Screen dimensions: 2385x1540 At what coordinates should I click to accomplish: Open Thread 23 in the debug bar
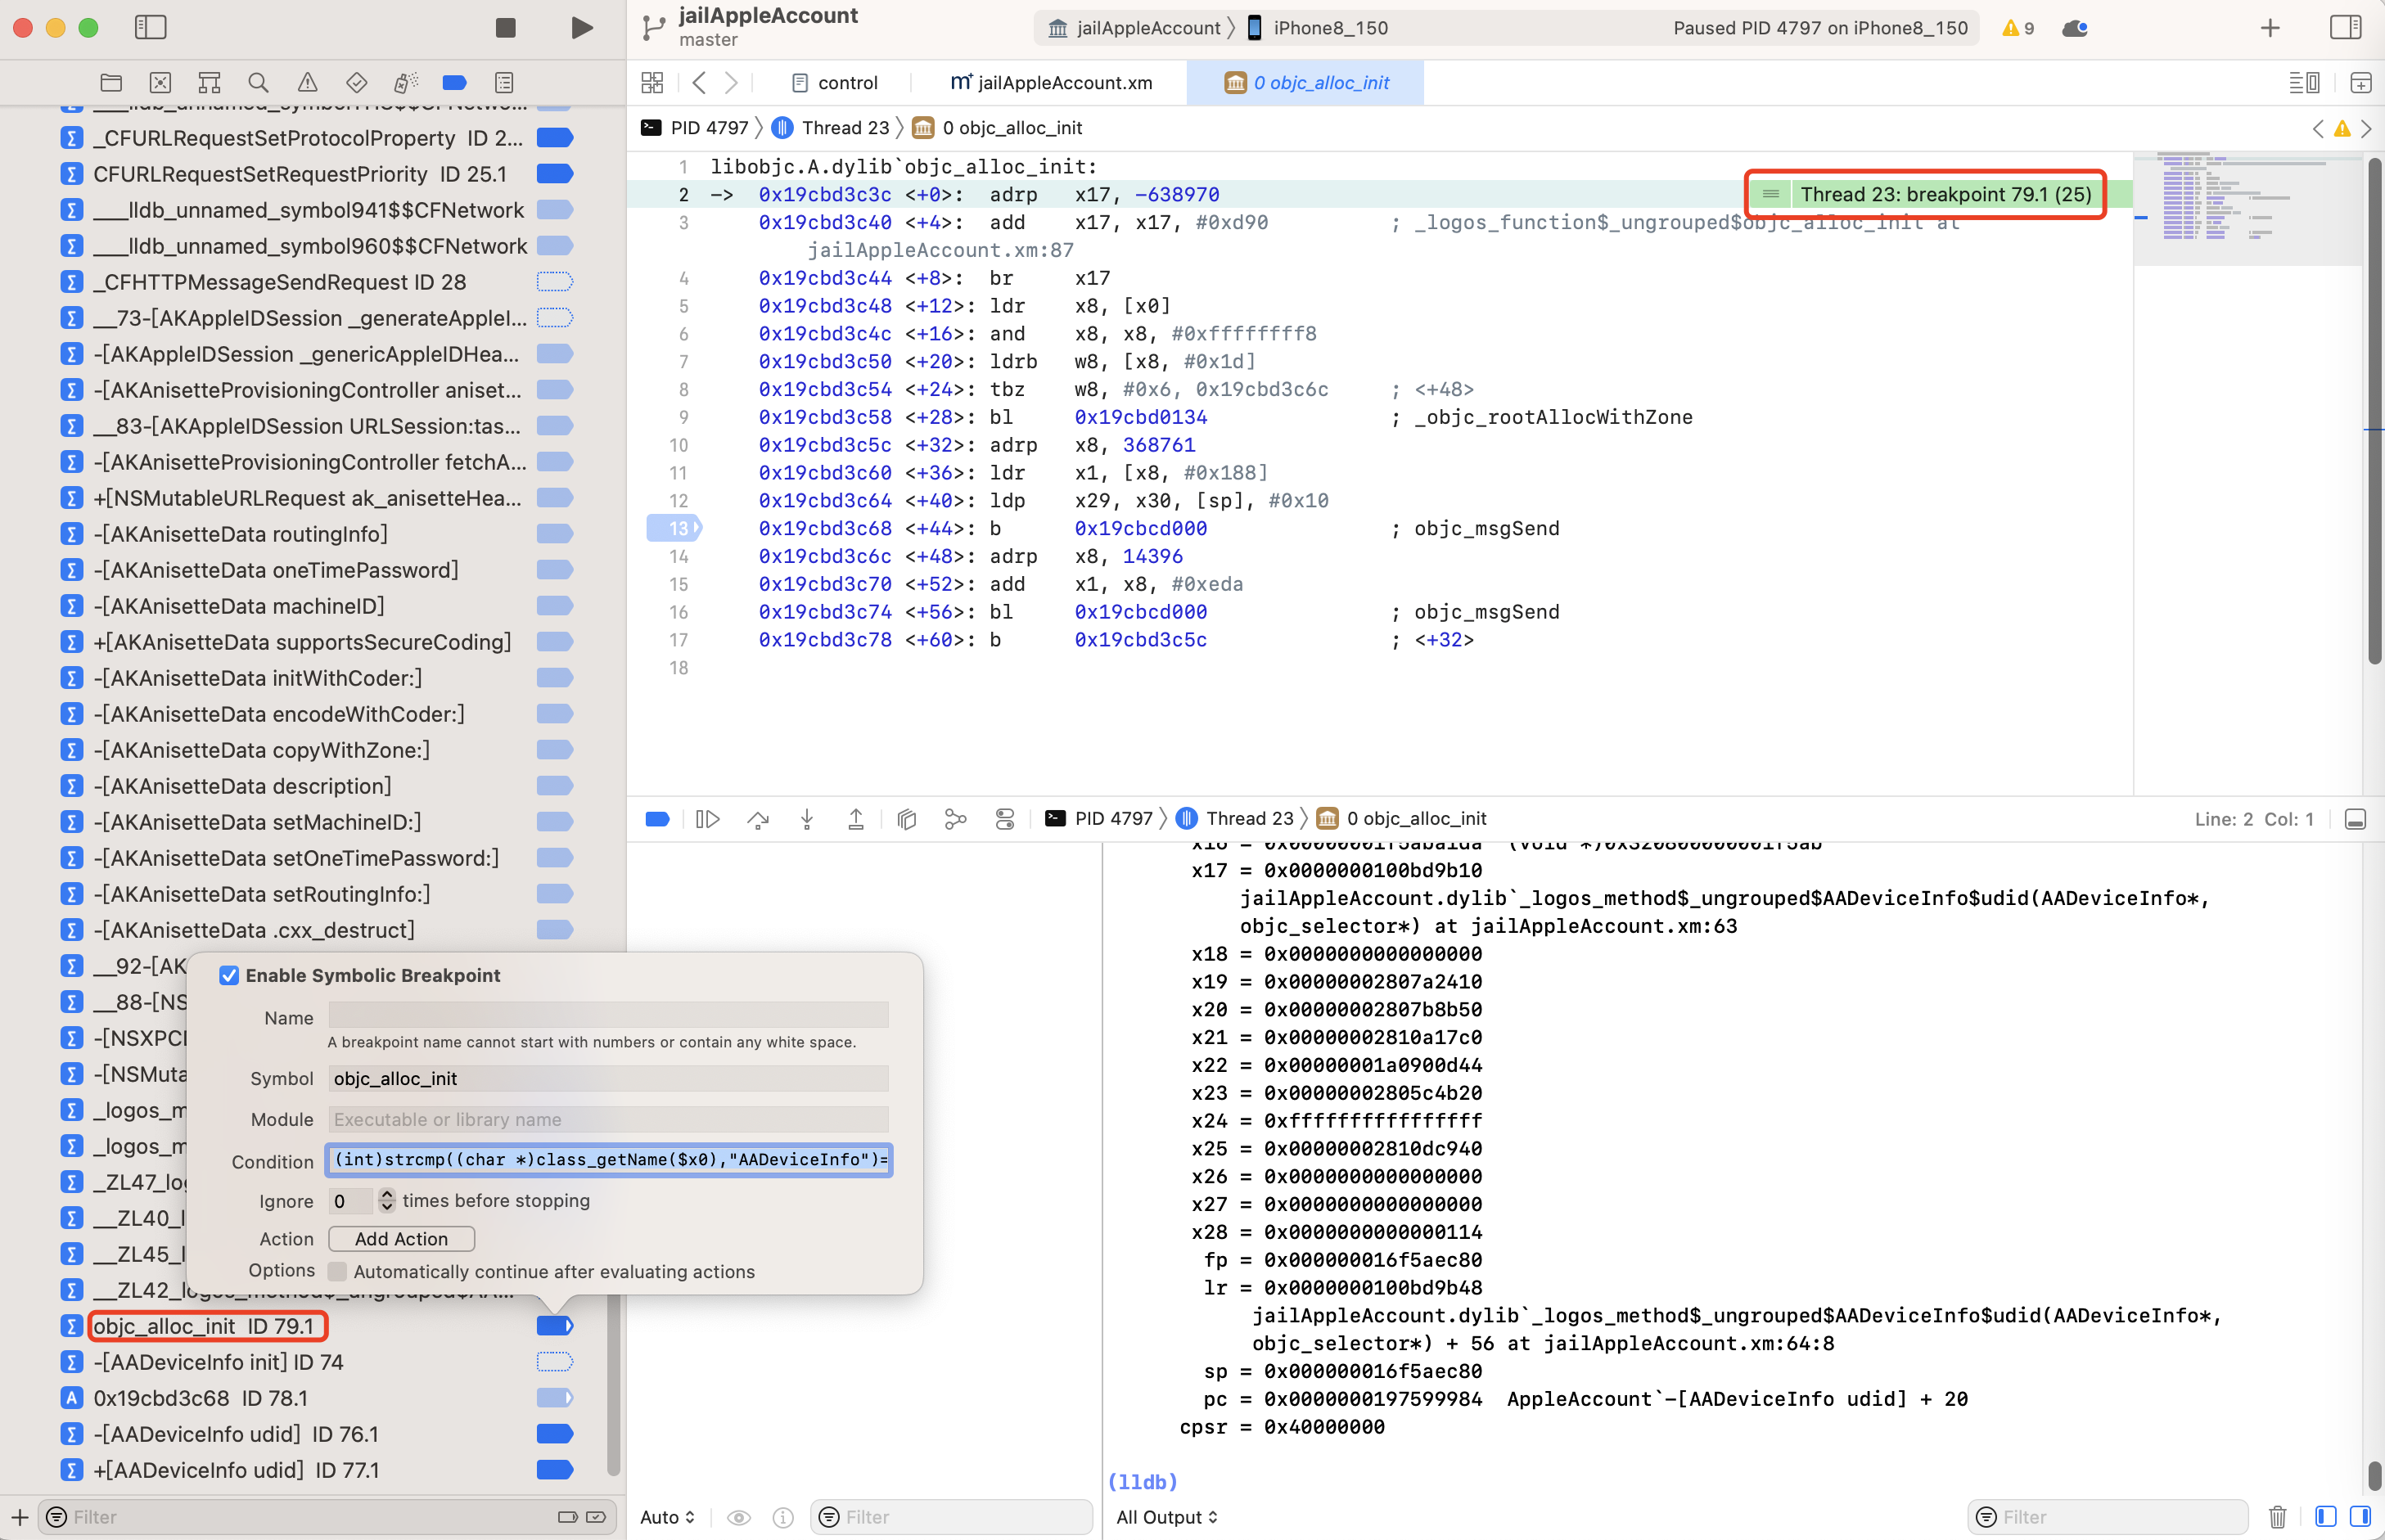click(1235, 819)
